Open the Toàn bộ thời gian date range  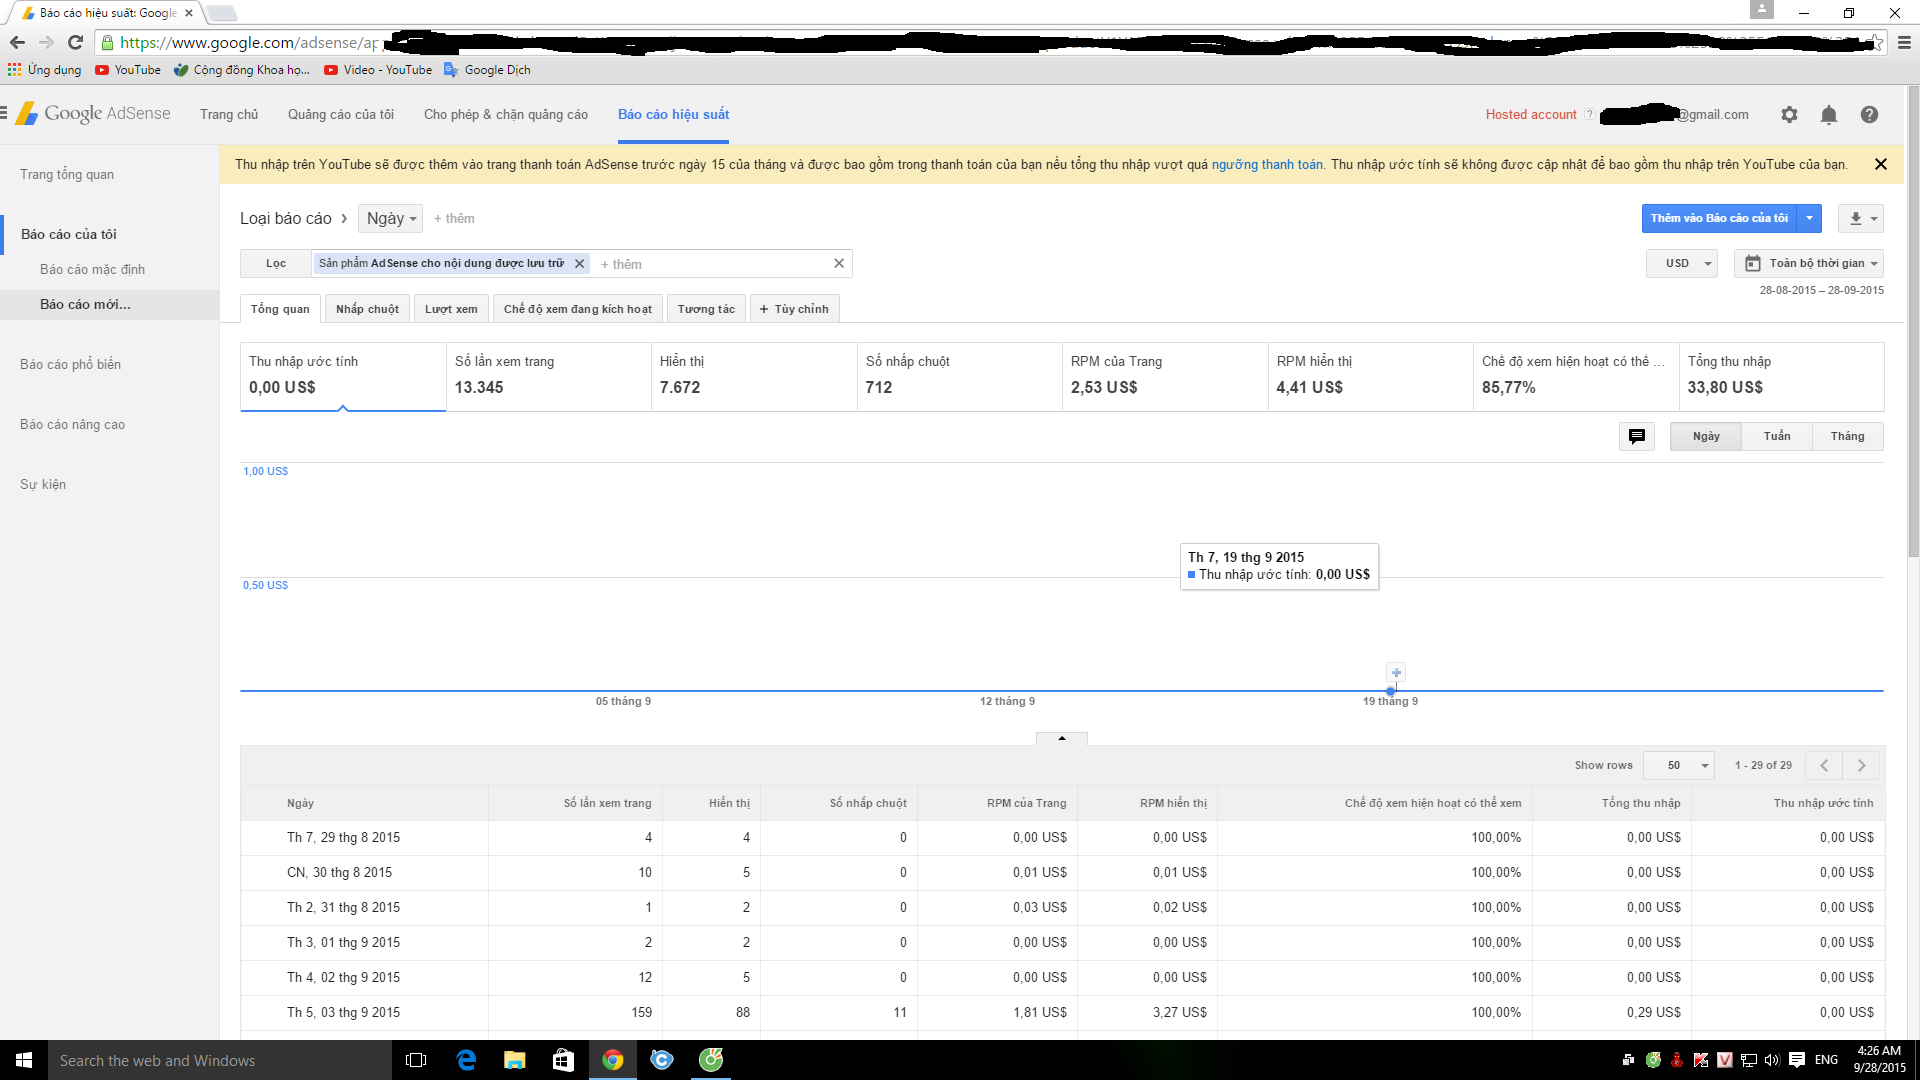[x=1808, y=263]
